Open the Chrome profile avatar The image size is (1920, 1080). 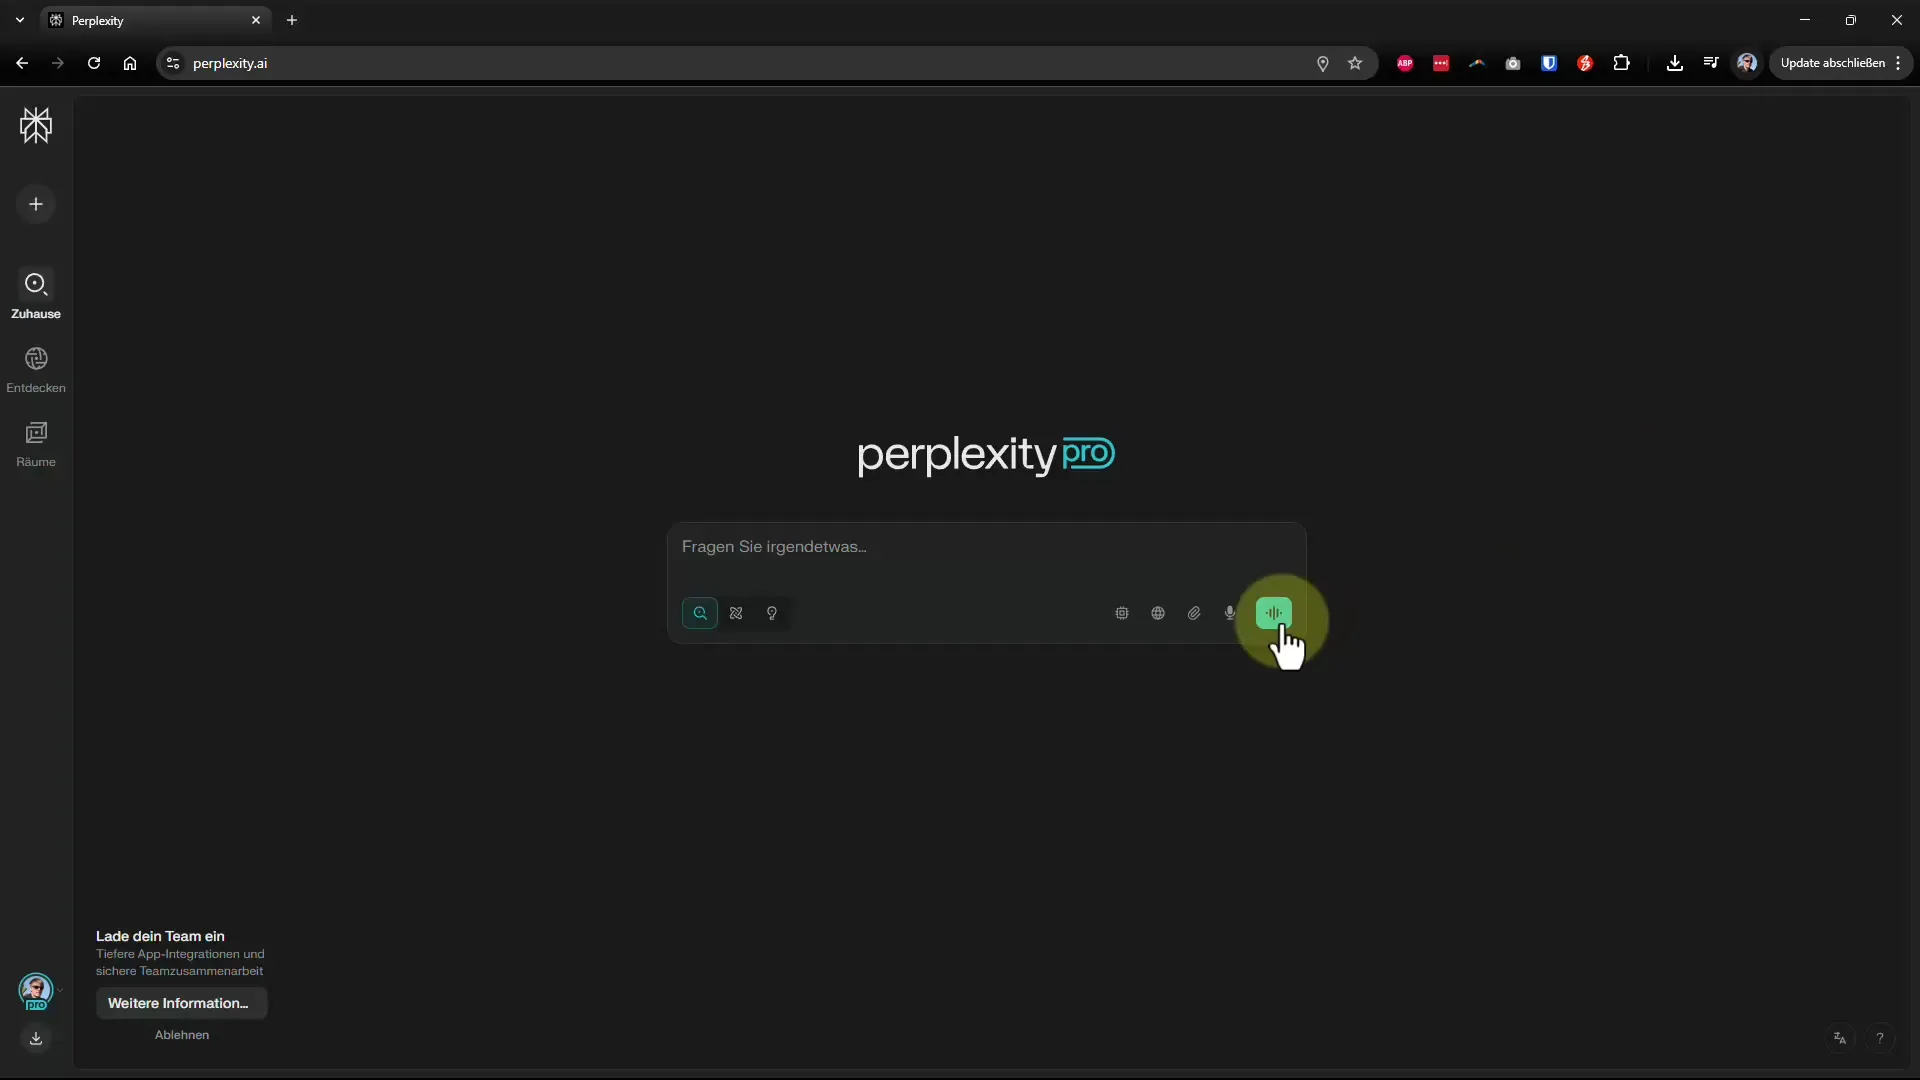pos(1747,63)
